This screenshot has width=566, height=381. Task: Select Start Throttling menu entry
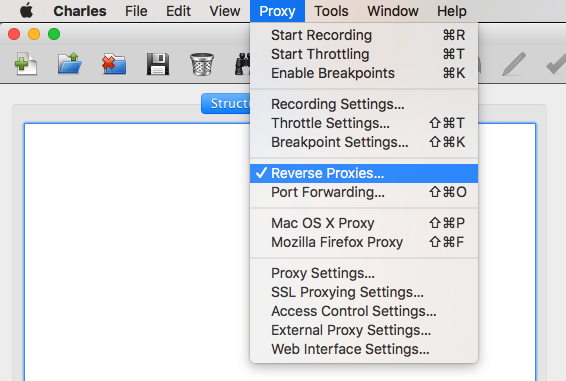pos(364,54)
